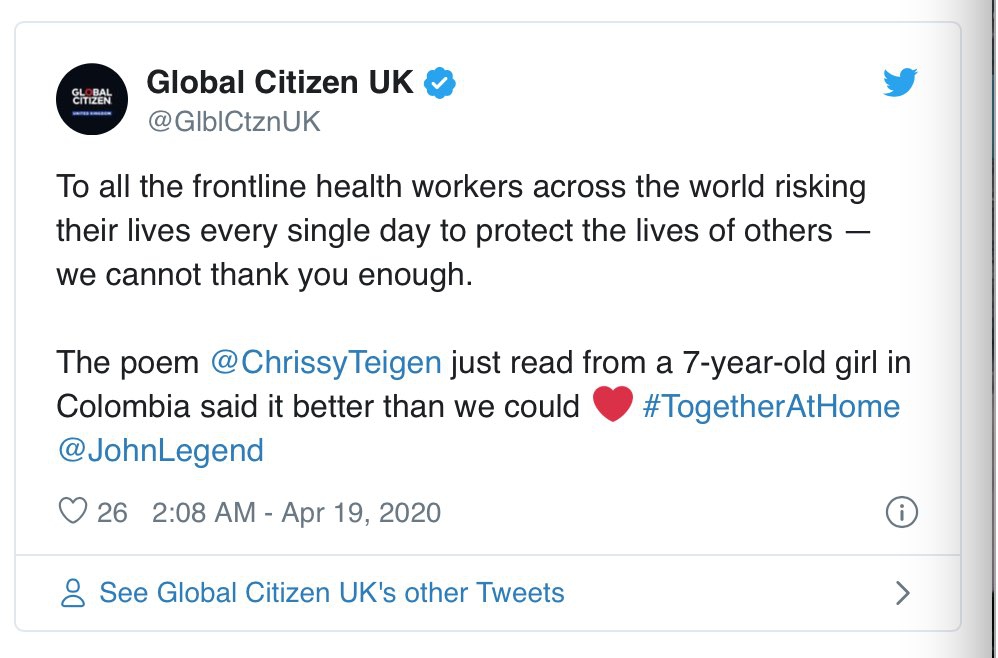The width and height of the screenshot is (998, 658).
Task: Click the red heart emoji in the tweet
Action: [x=612, y=406]
